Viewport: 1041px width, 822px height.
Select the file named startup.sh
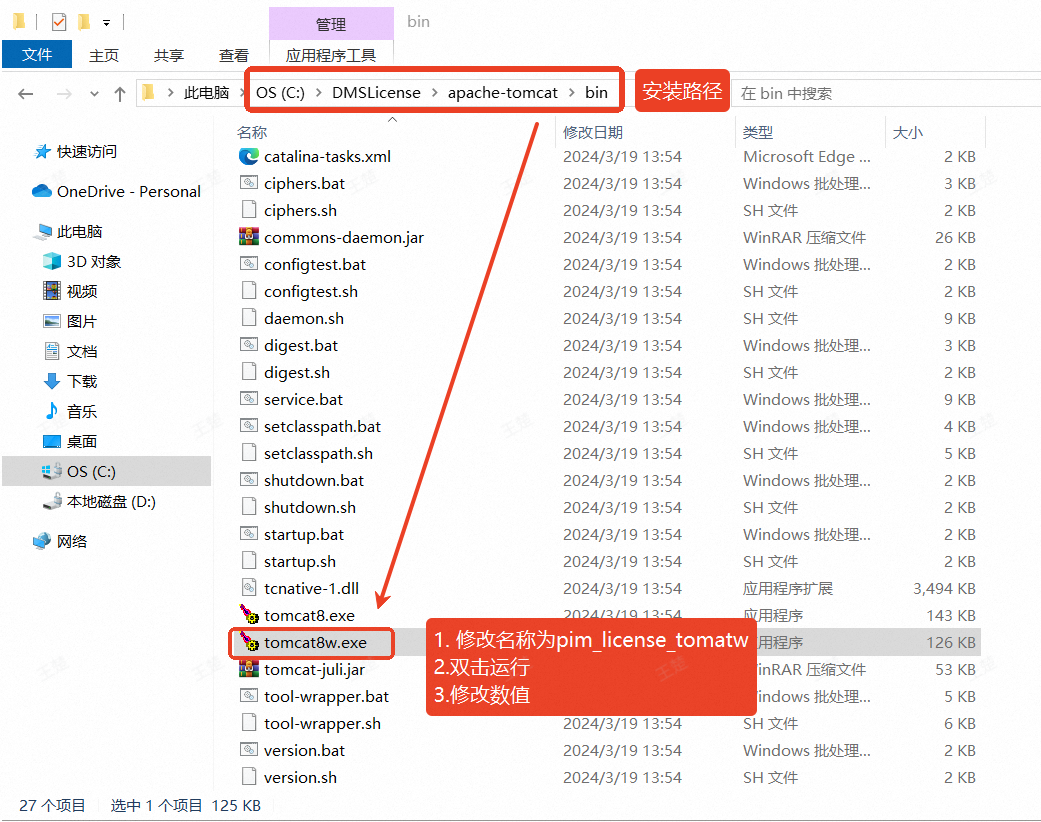[300, 562]
